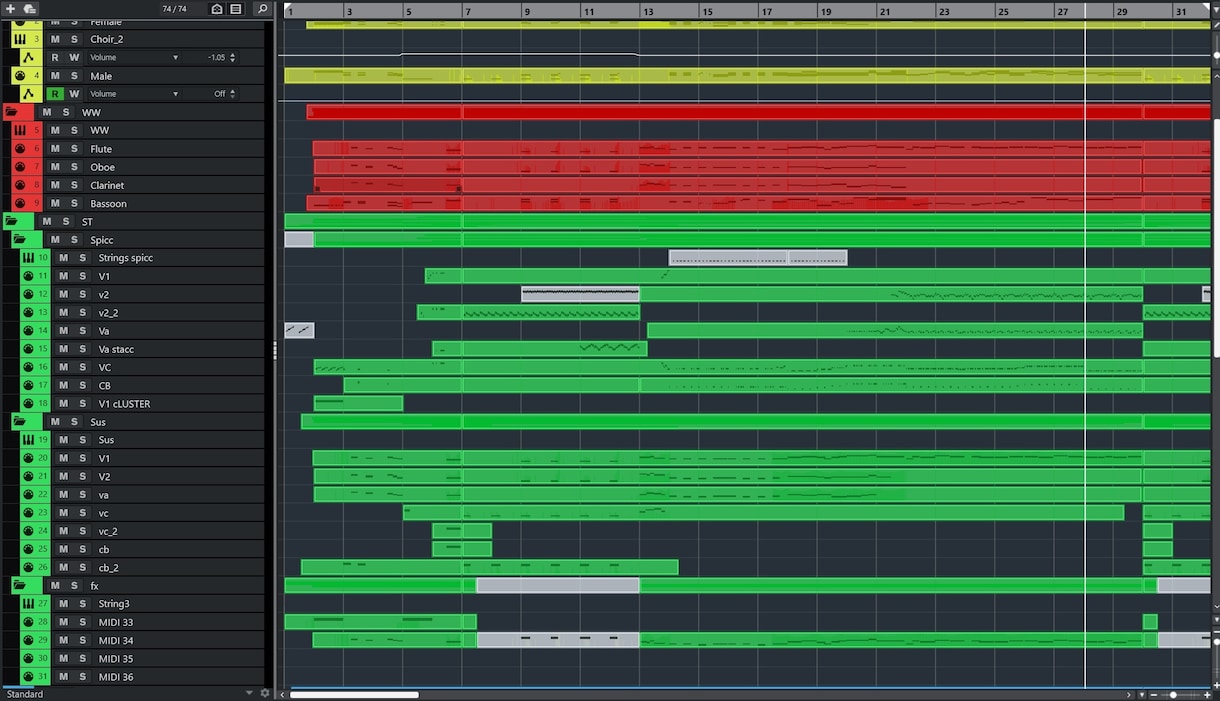The width and height of the screenshot is (1220, 701).
Task: Enable Write automation on Choir_2 volume lane
Action: [74, 57]
